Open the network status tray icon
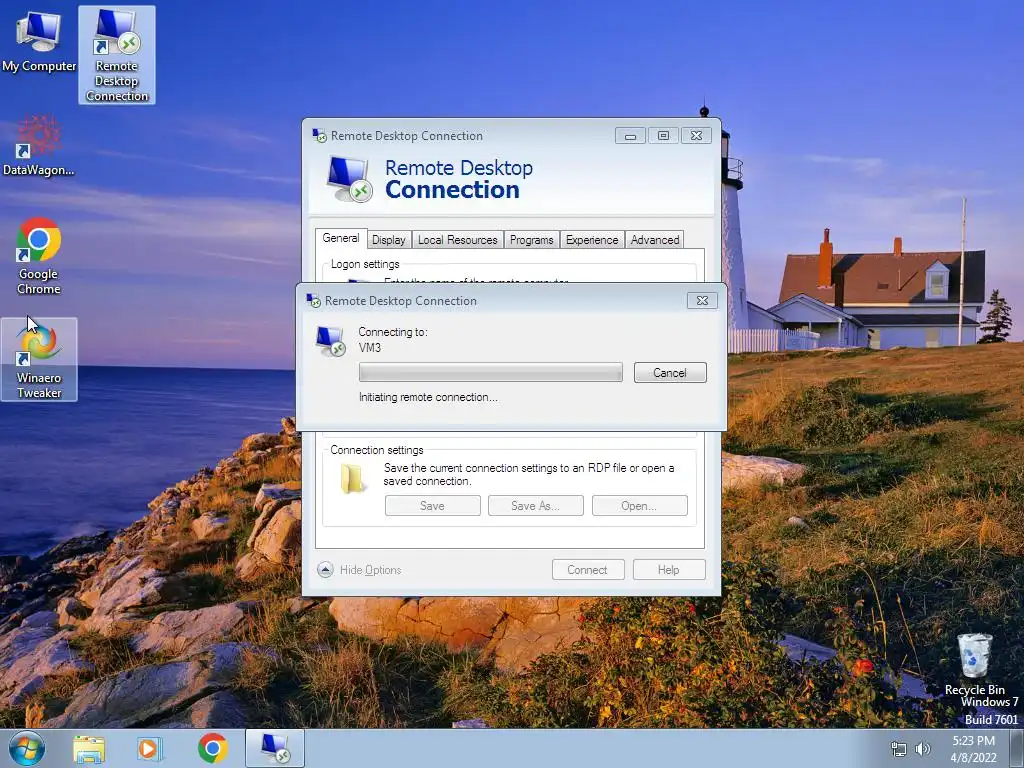Image resolution: width=1024 pixels, height=768 pixels. point(899,749)
